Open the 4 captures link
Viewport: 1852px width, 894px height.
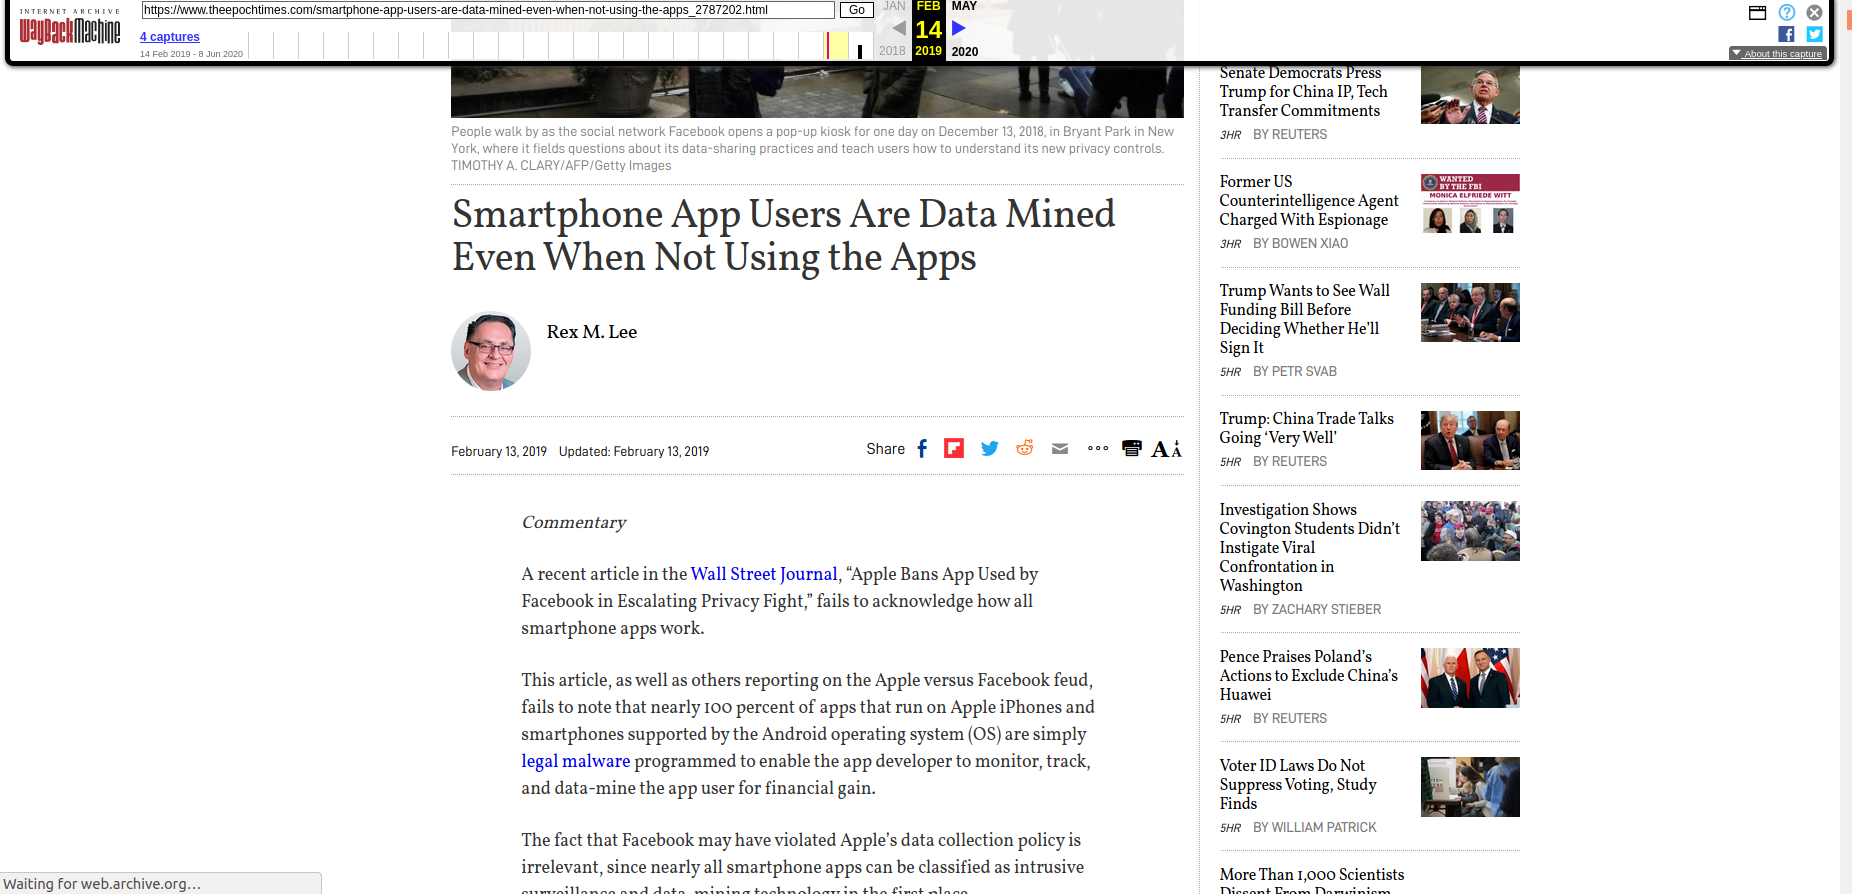(x=170, y=37)
